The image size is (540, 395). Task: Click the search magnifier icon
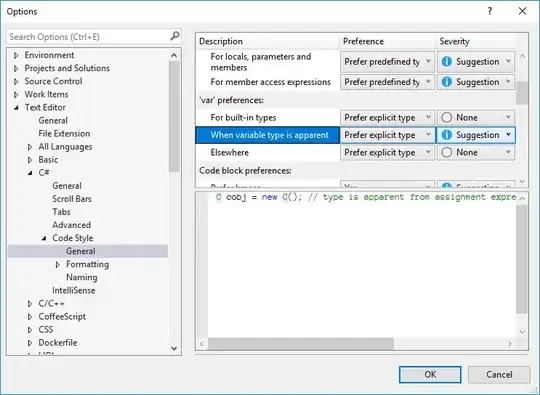click(175, 36)
